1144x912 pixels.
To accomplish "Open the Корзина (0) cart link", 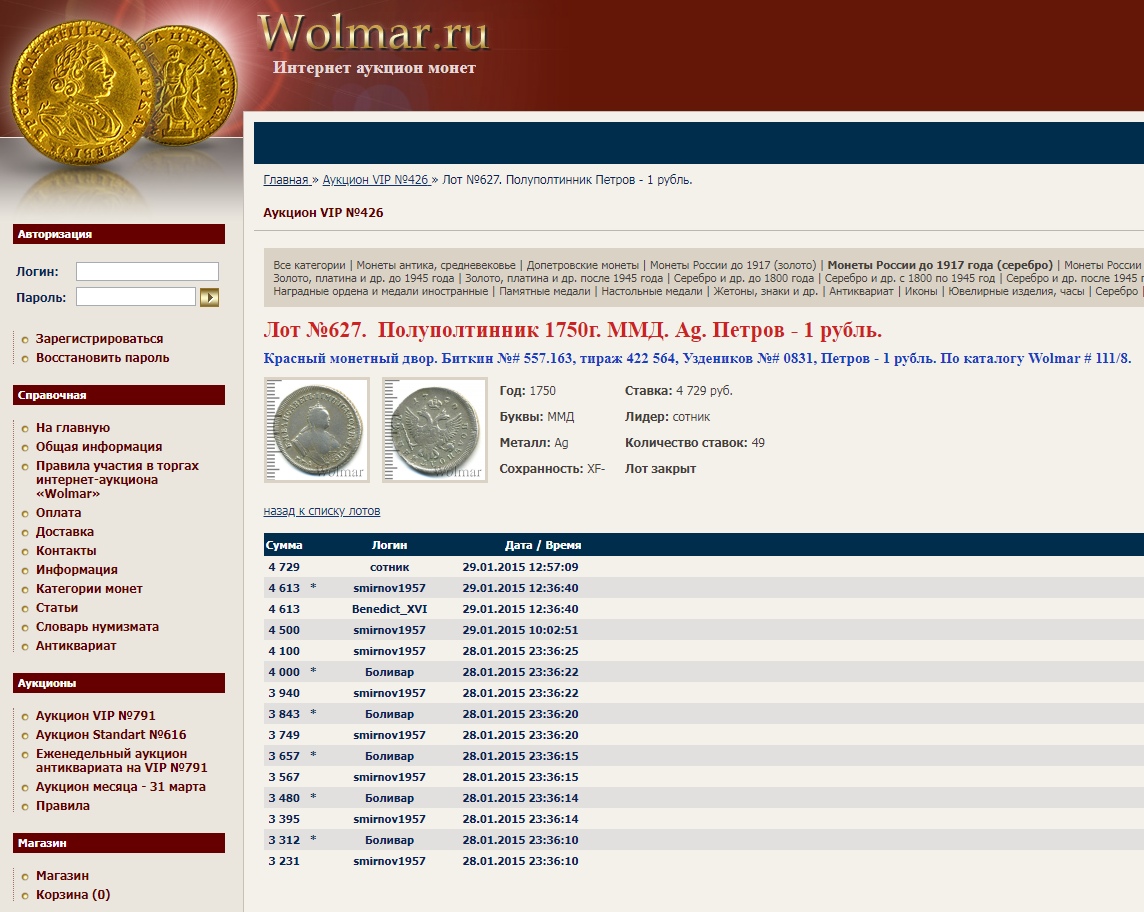I will coord(73,895).
